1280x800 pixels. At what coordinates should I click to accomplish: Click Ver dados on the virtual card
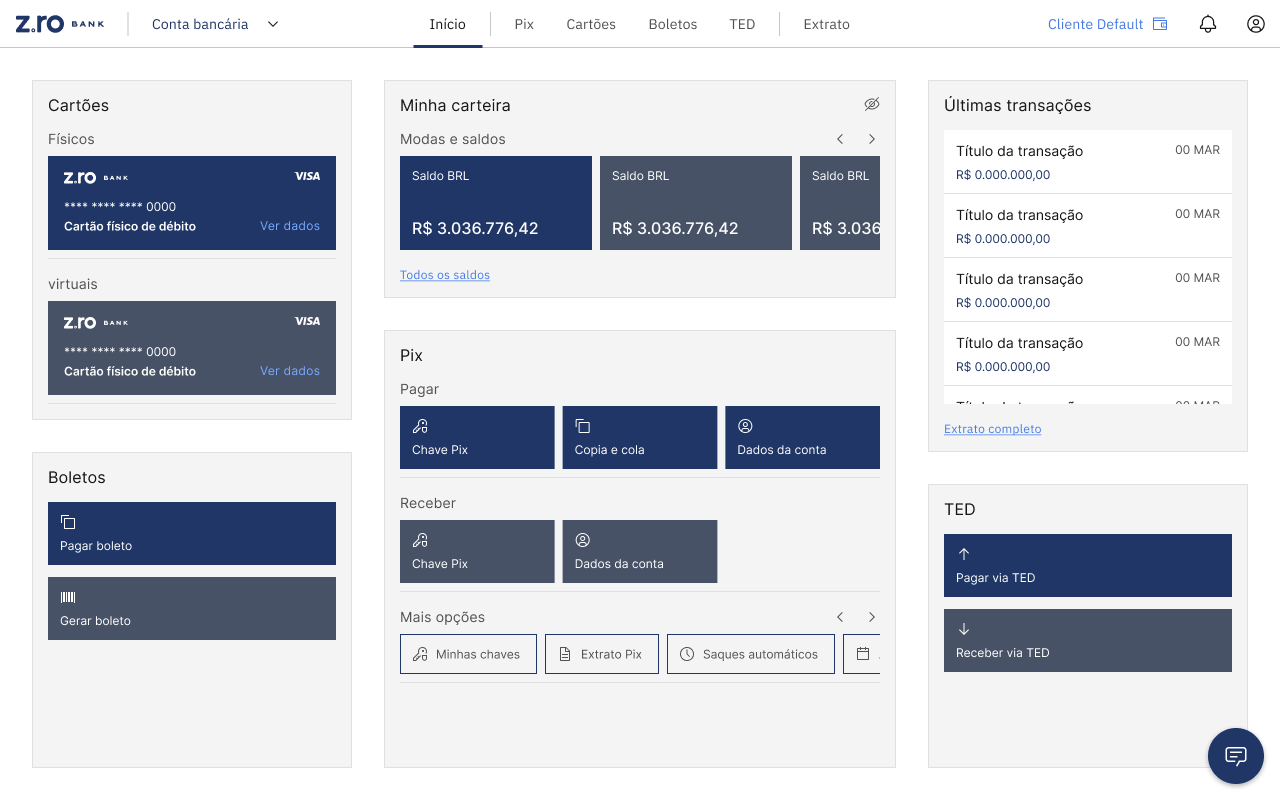[290, 371]
